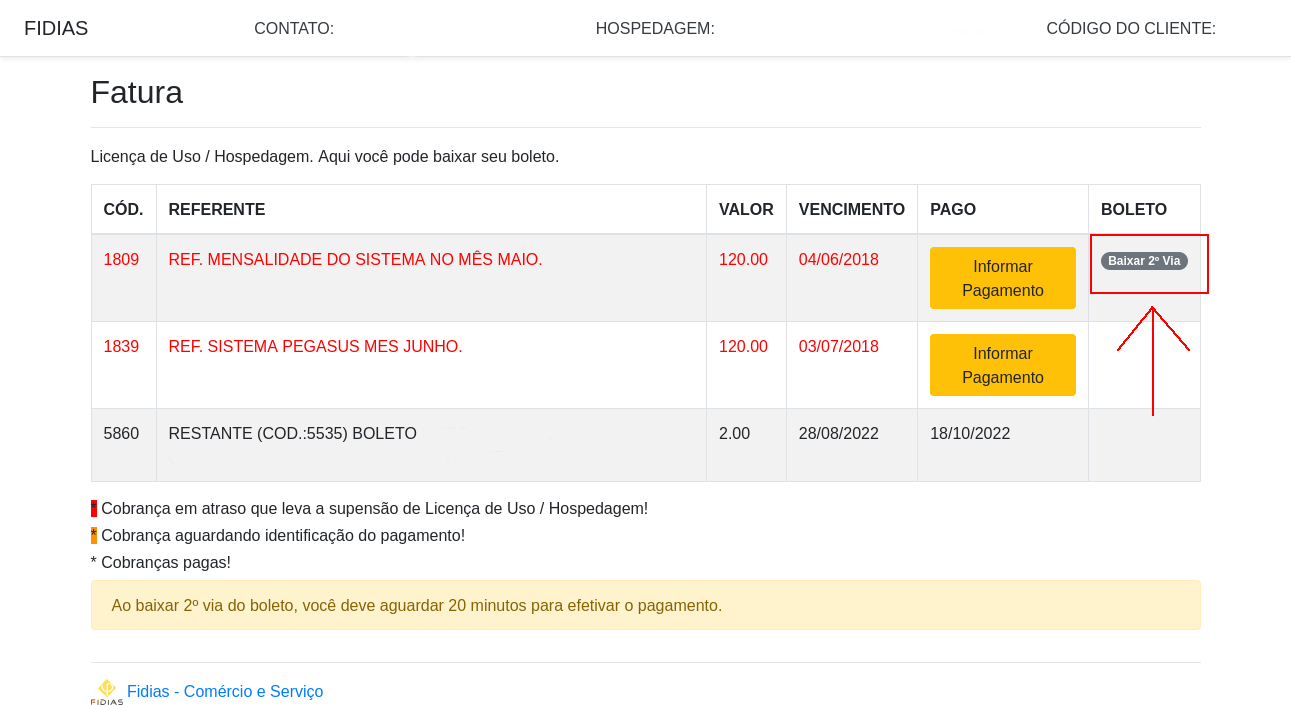Viewport: 1291px width, 705px height.
Task: Click Informar Pagamento for invoice 1809
Action: tap(1002, 277)
